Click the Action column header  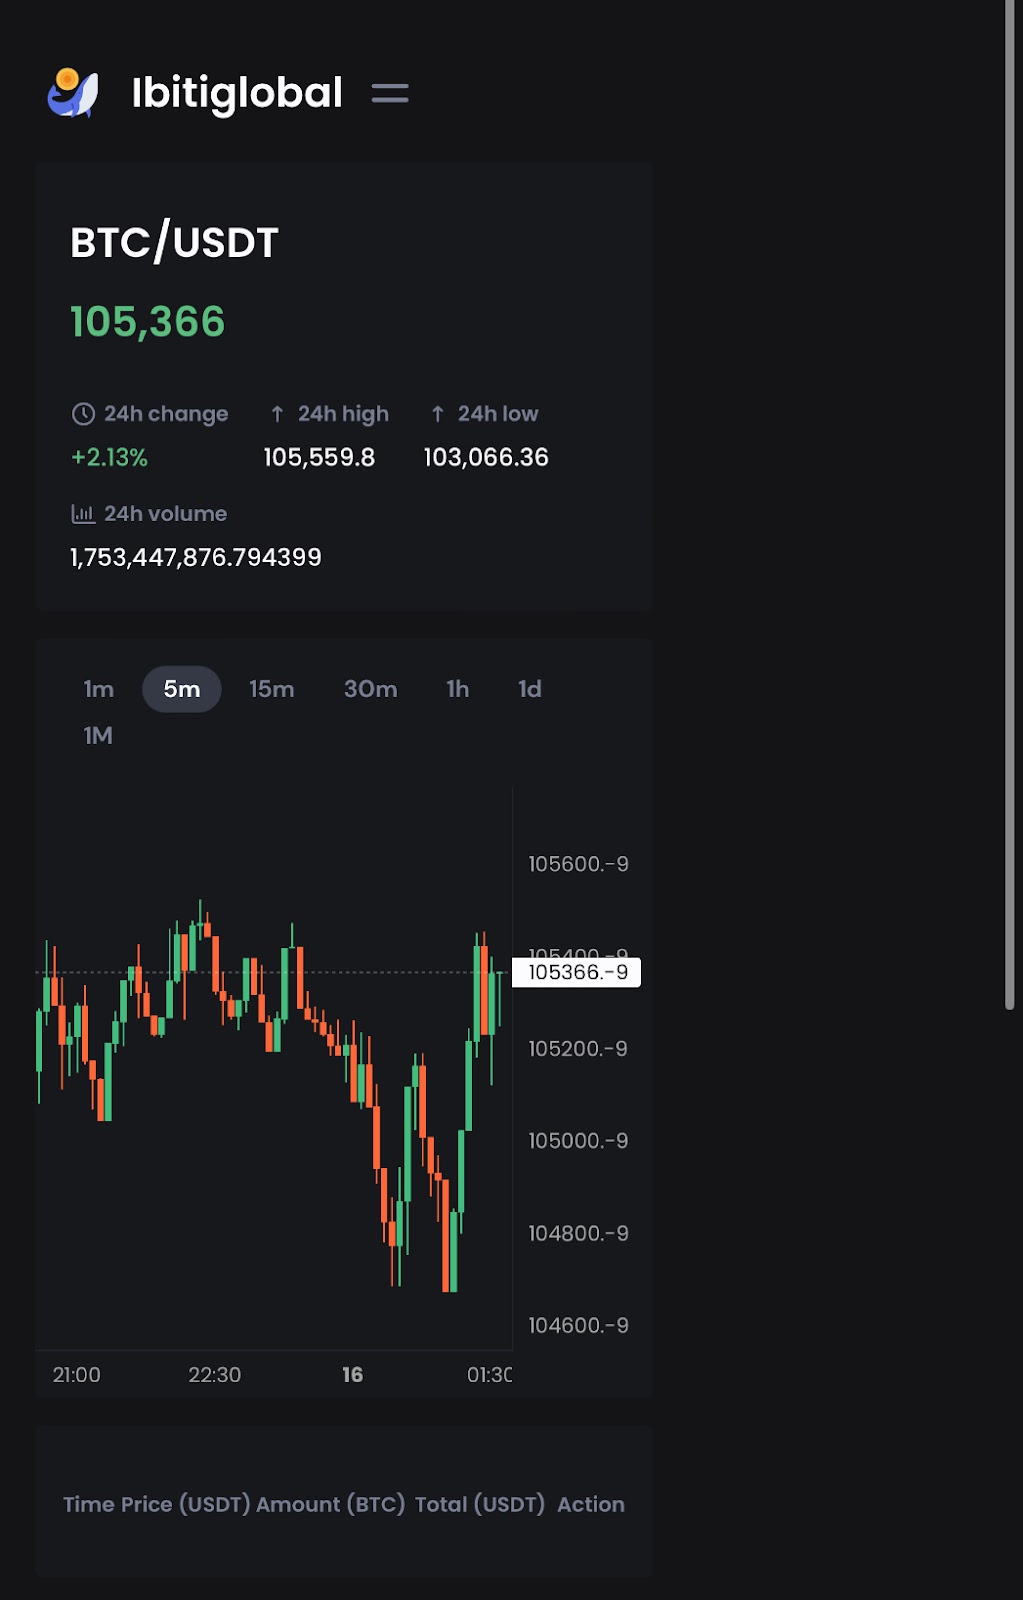click(x=591, y=1505)
